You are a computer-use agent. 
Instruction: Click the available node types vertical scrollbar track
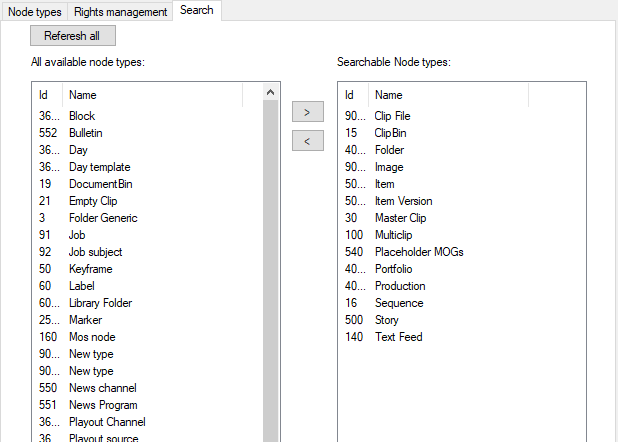[x=270, y=271]
